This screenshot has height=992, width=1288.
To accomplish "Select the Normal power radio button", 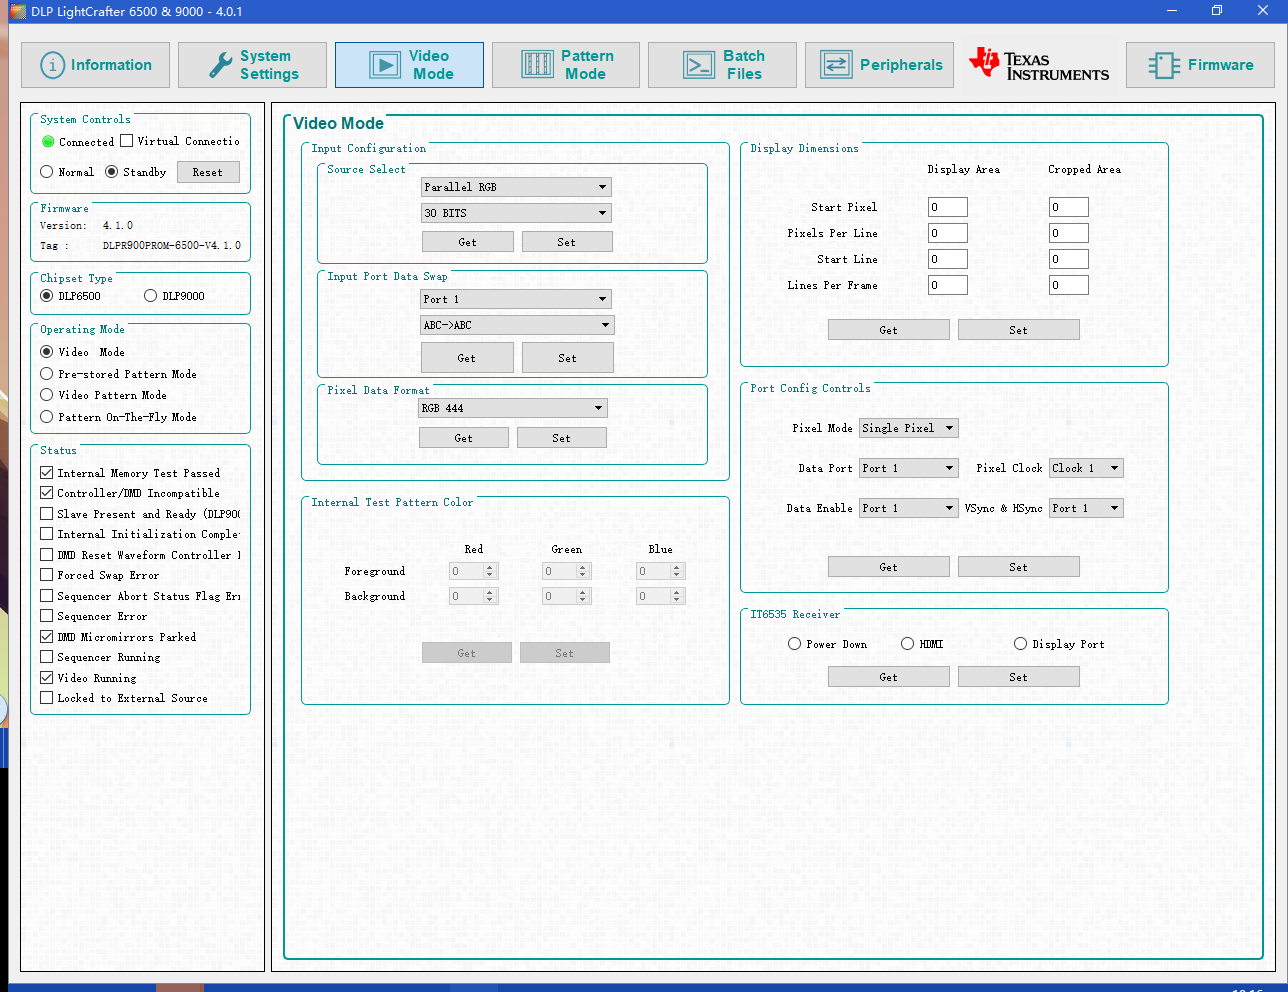I will pos(47,172).
